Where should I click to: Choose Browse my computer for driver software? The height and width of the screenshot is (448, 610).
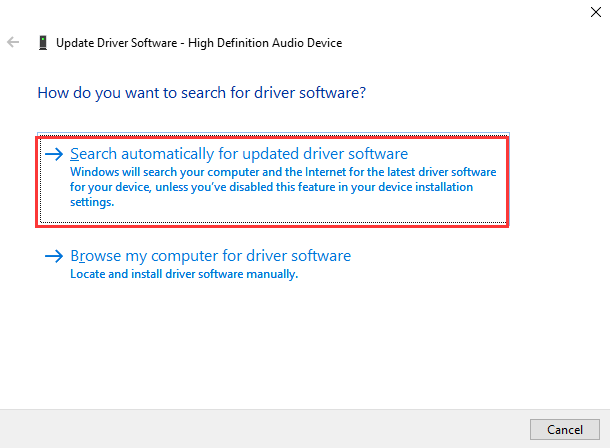coord(210,256)
